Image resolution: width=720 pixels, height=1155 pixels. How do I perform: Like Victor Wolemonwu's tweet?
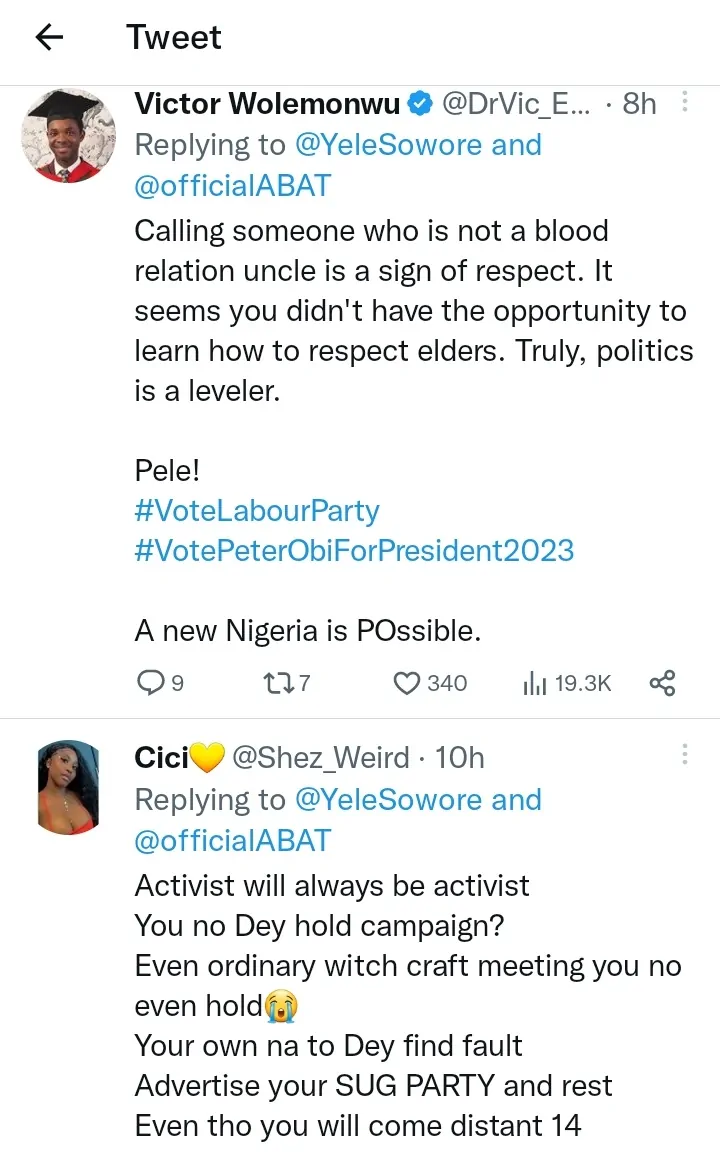[406, 683]
